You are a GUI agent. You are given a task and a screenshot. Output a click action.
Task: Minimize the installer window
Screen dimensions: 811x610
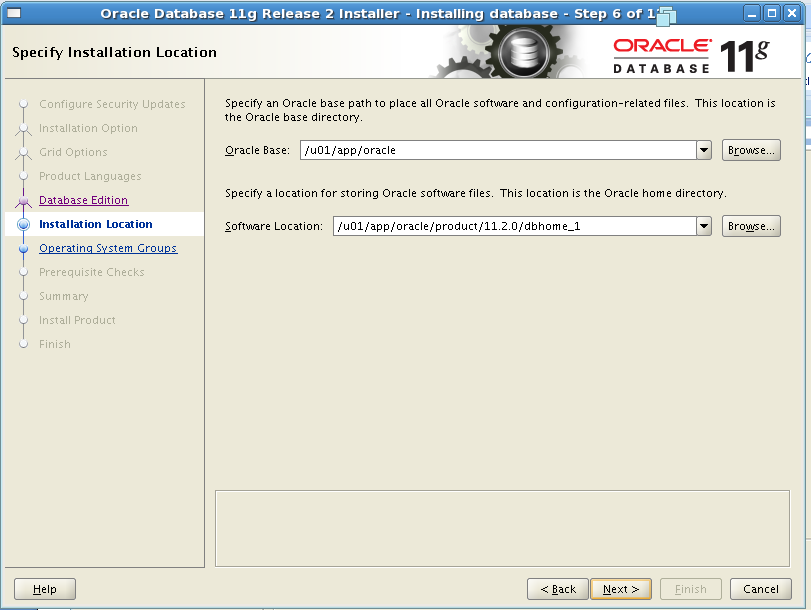[752, 13]
